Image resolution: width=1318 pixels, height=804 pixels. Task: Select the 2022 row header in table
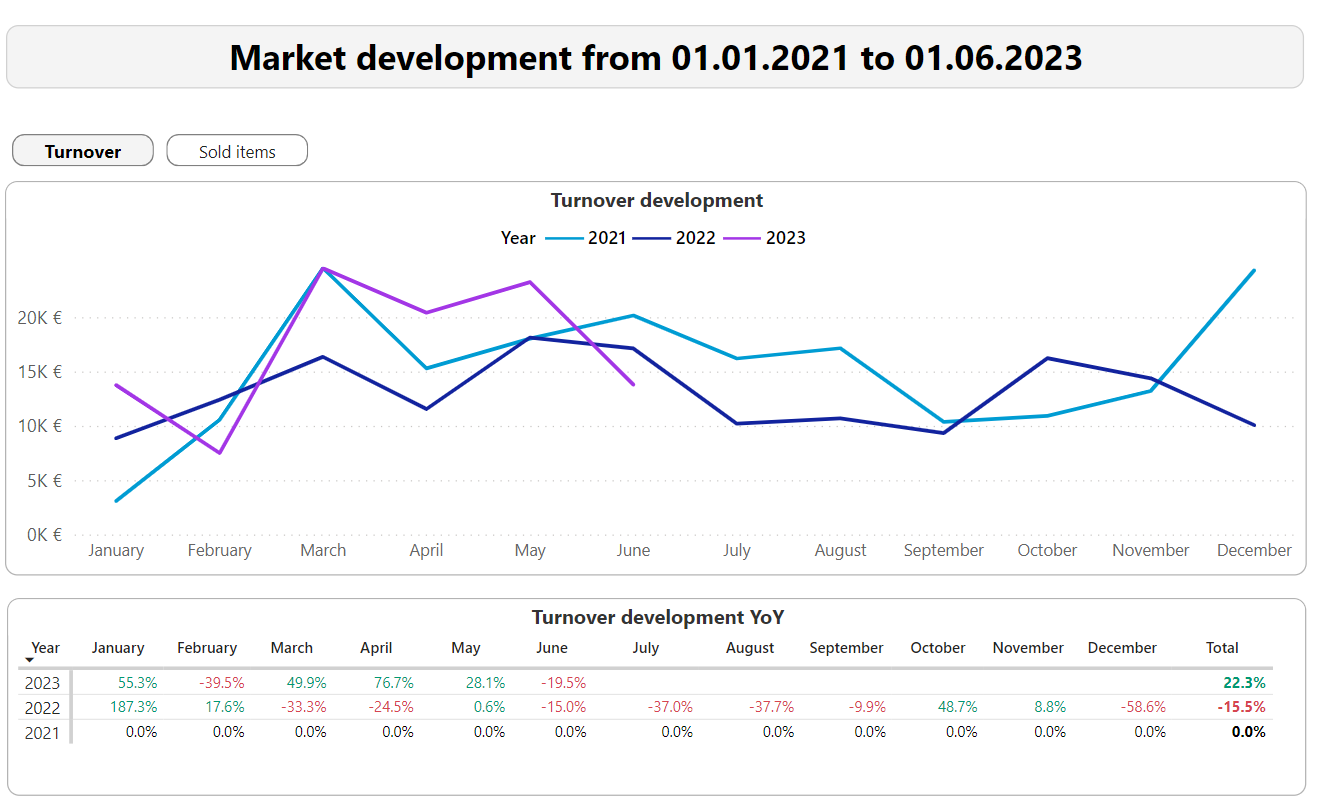pos(43,708)
